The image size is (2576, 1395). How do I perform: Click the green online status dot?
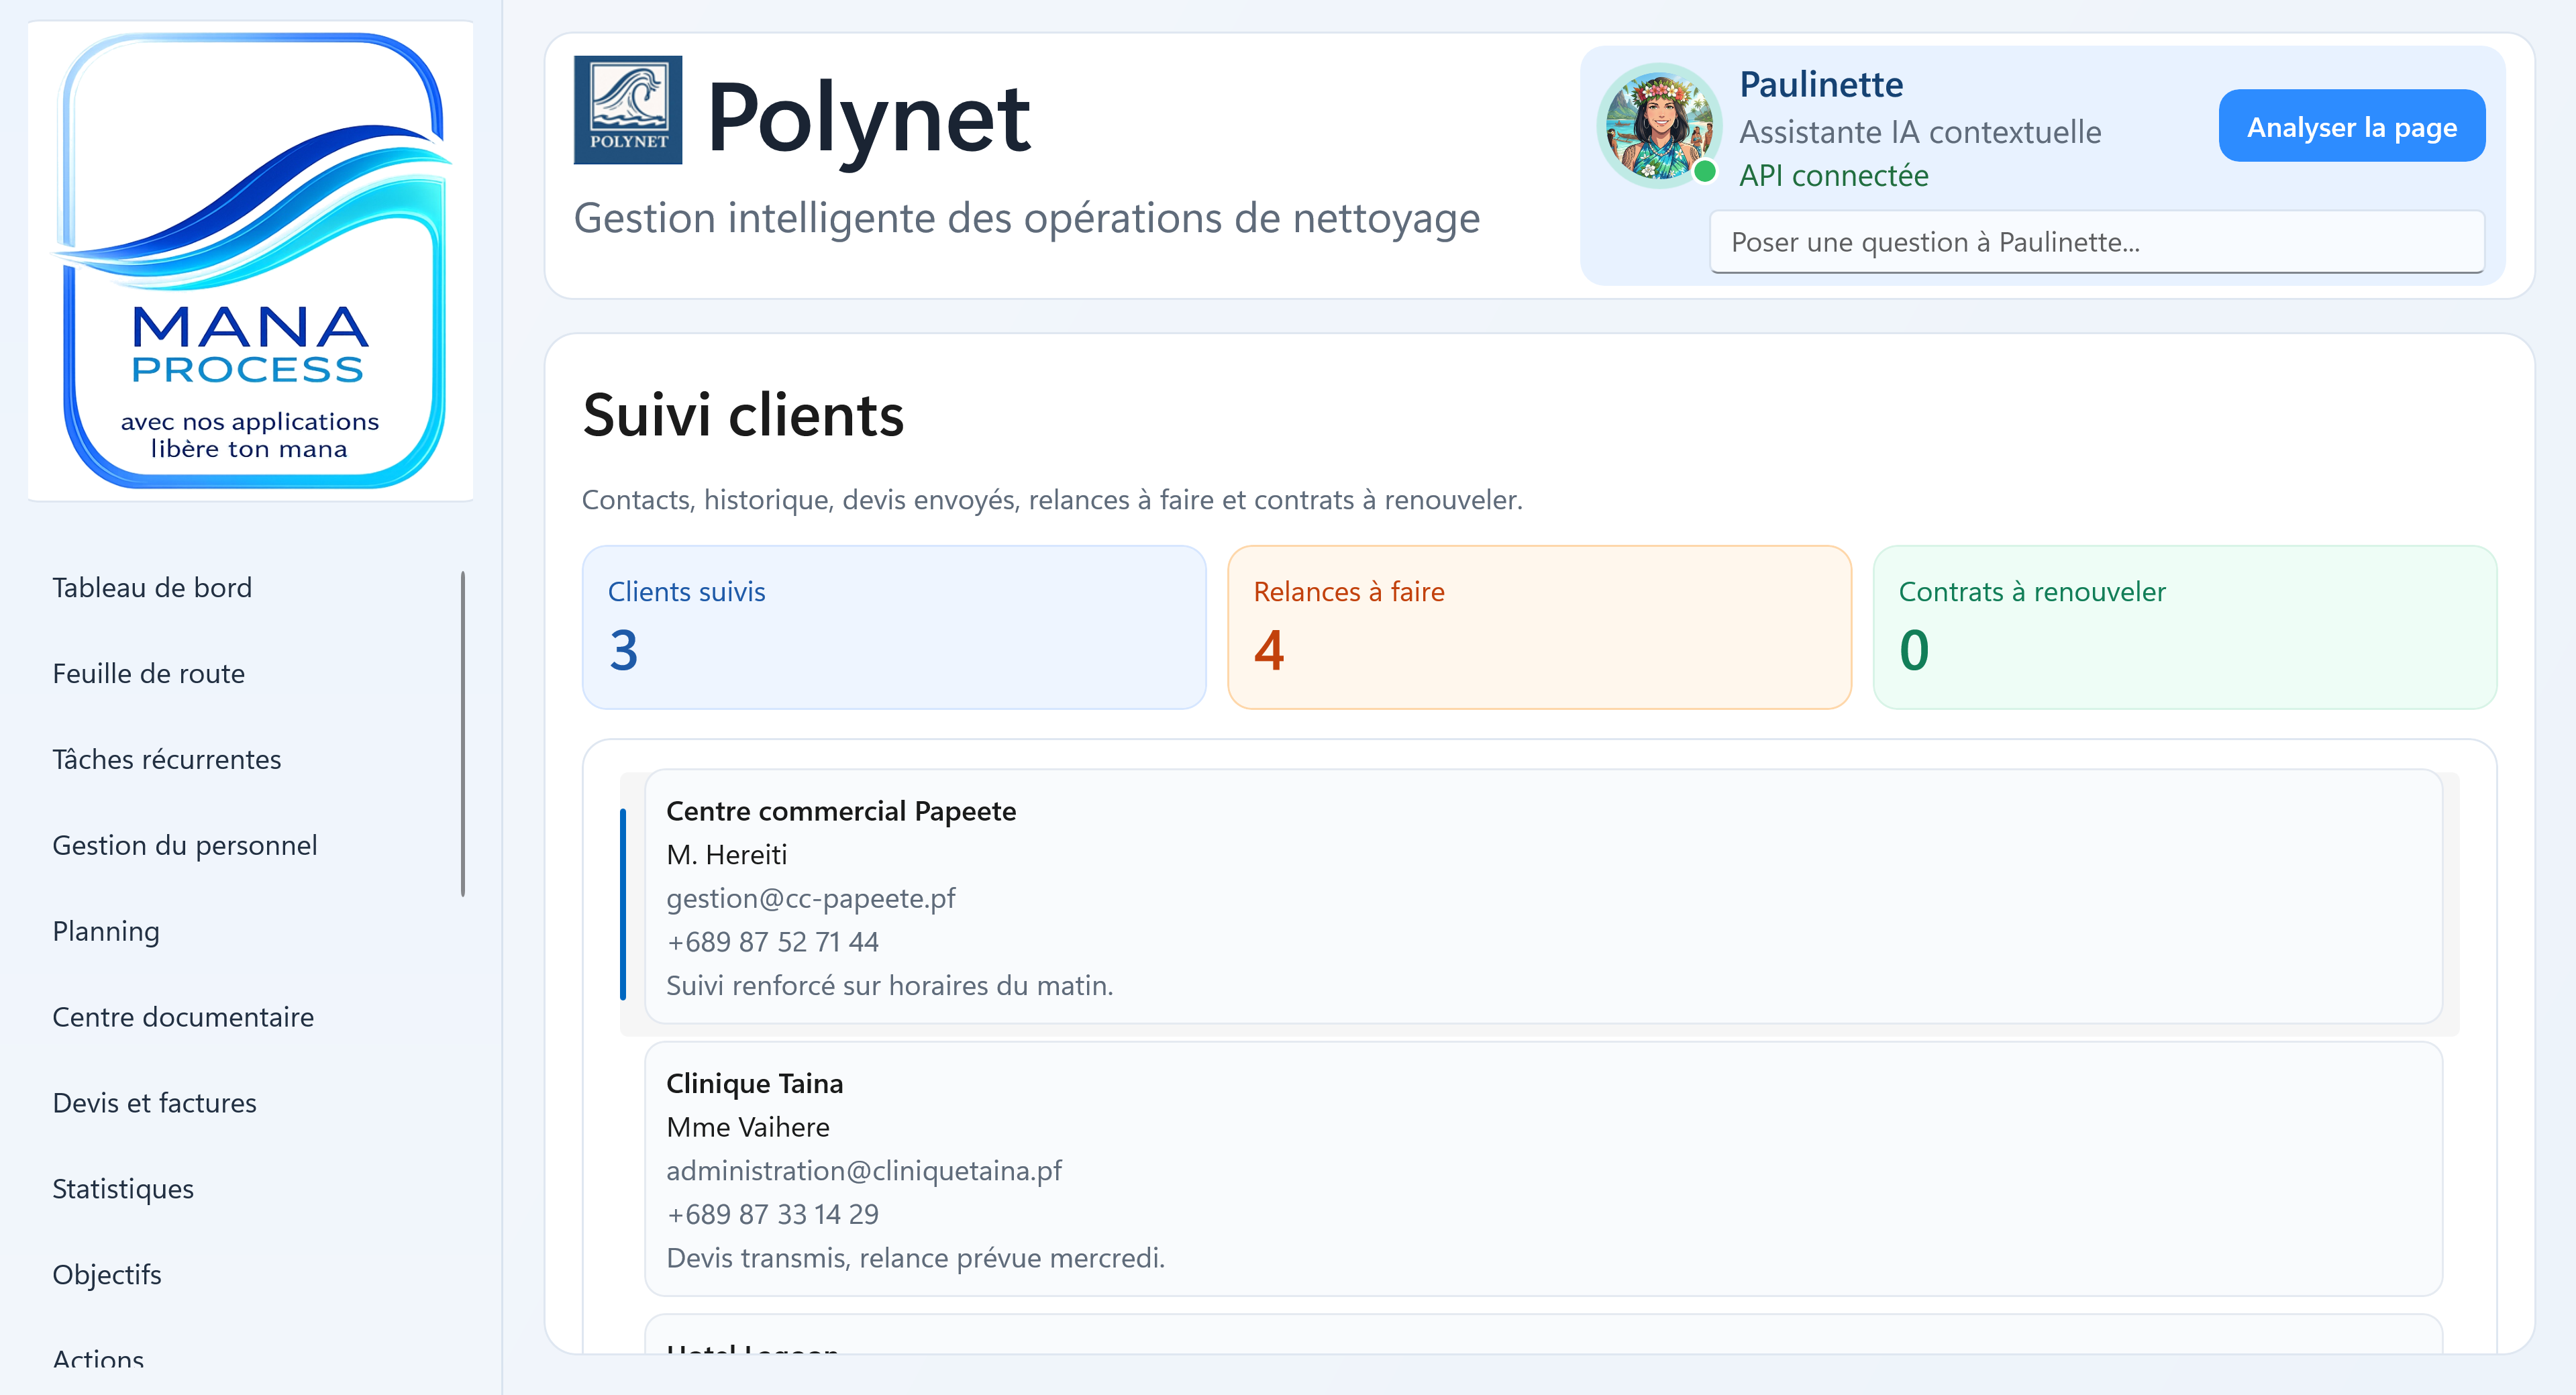(x=1705, y=172)
